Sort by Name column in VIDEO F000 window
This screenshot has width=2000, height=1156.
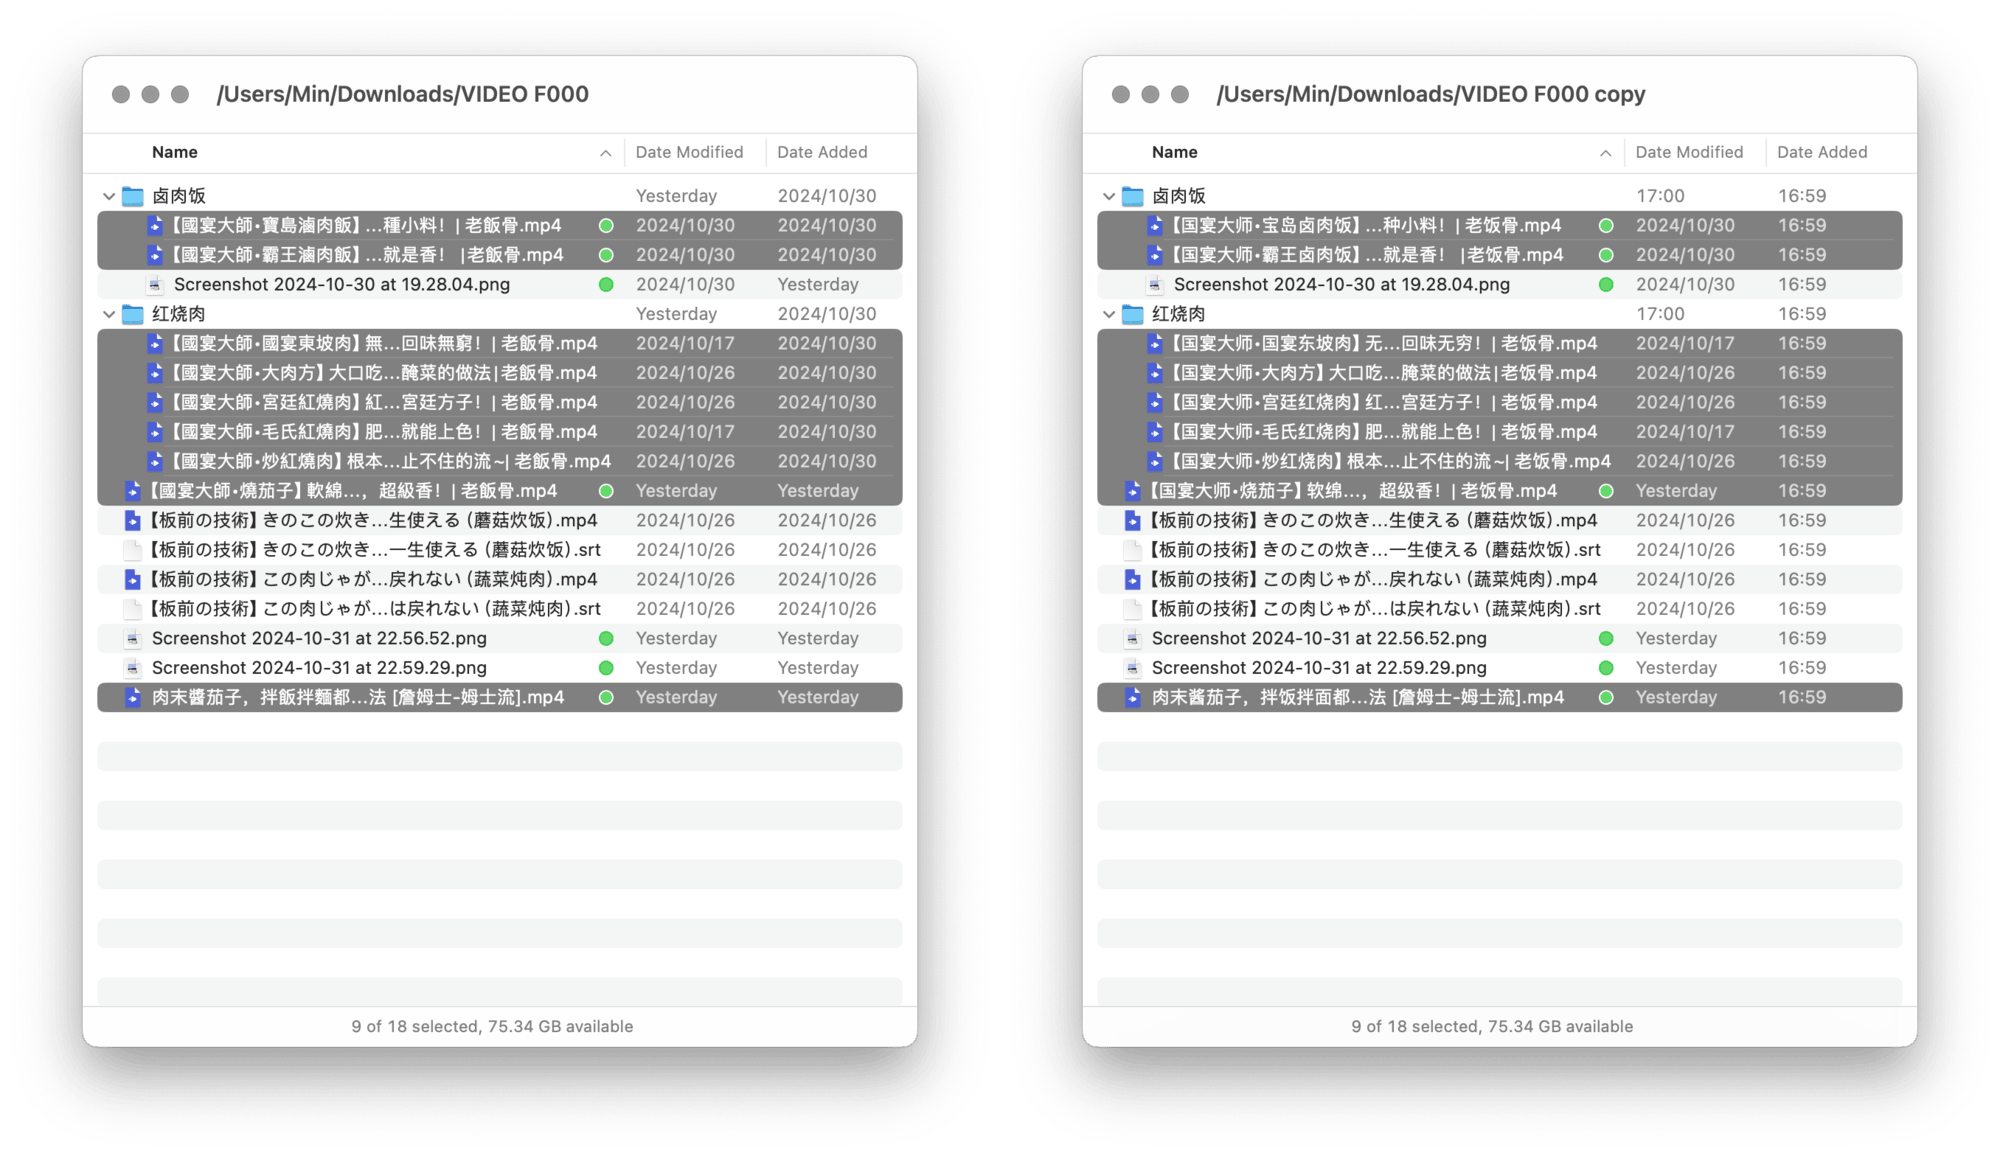tap(175, 152)
